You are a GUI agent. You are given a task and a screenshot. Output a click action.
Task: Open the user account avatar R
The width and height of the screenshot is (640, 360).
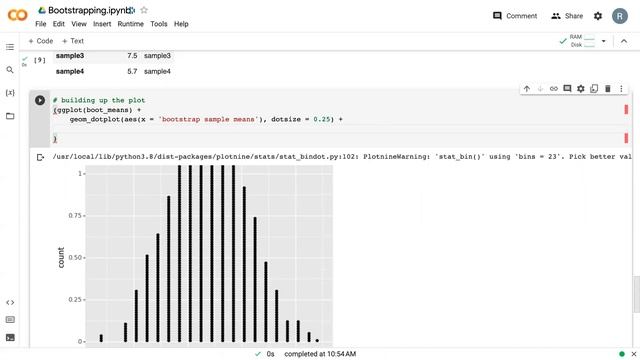[x=620, y=16]
